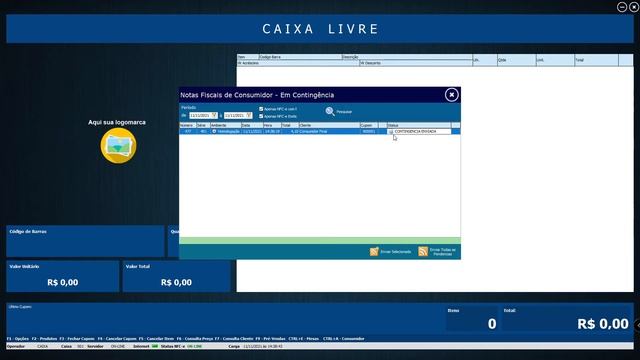640x360 pixels.
Task: Click the CONTINGENCIA ENVIADA status cell
Action: click(419, 131)
